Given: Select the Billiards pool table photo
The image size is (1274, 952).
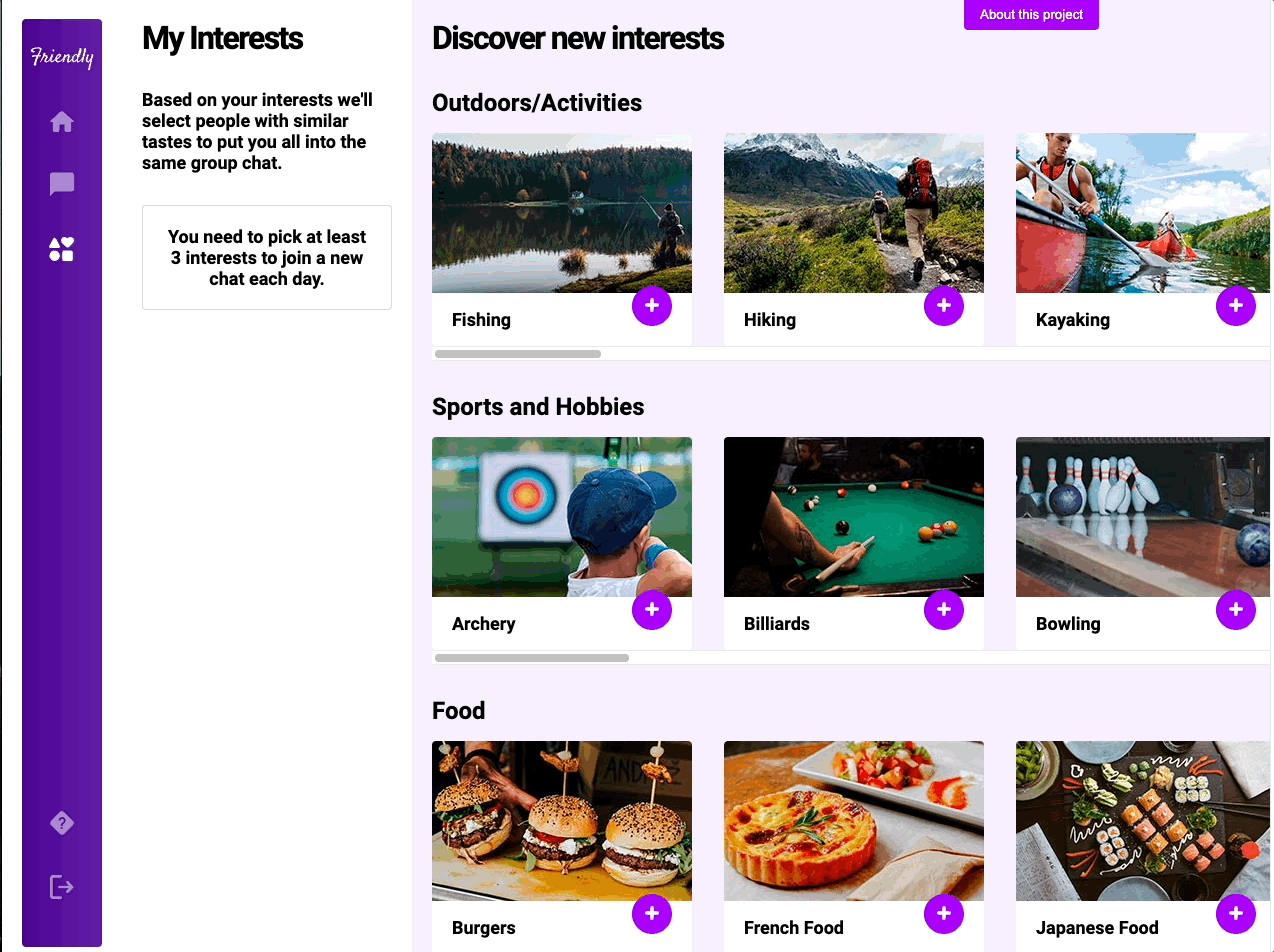Looking at the screenshot, I should tap(854, 517).
